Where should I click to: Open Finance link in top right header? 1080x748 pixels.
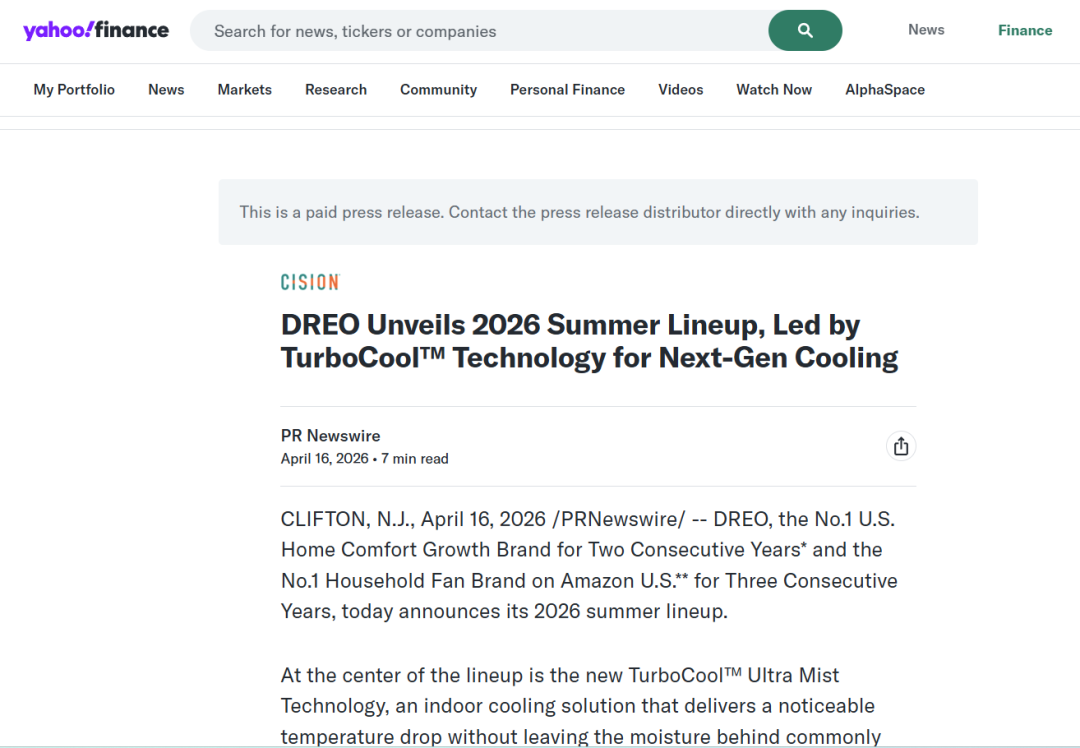tap(1025, 30)
